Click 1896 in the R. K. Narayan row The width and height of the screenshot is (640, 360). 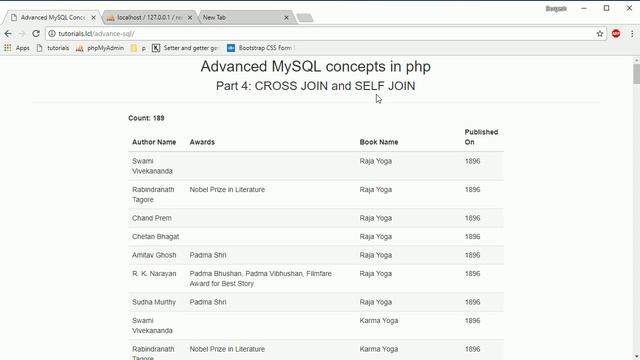(x=472, y=273)
